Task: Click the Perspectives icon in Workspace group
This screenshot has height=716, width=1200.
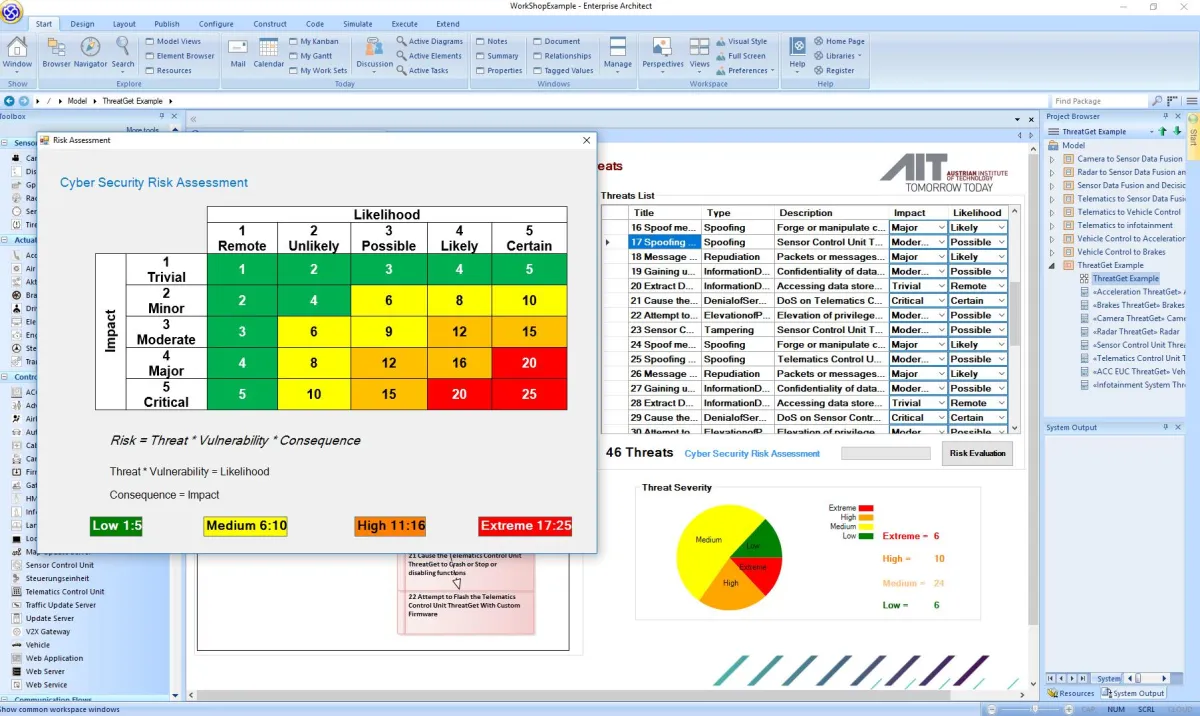Action: tap(662, 49)
